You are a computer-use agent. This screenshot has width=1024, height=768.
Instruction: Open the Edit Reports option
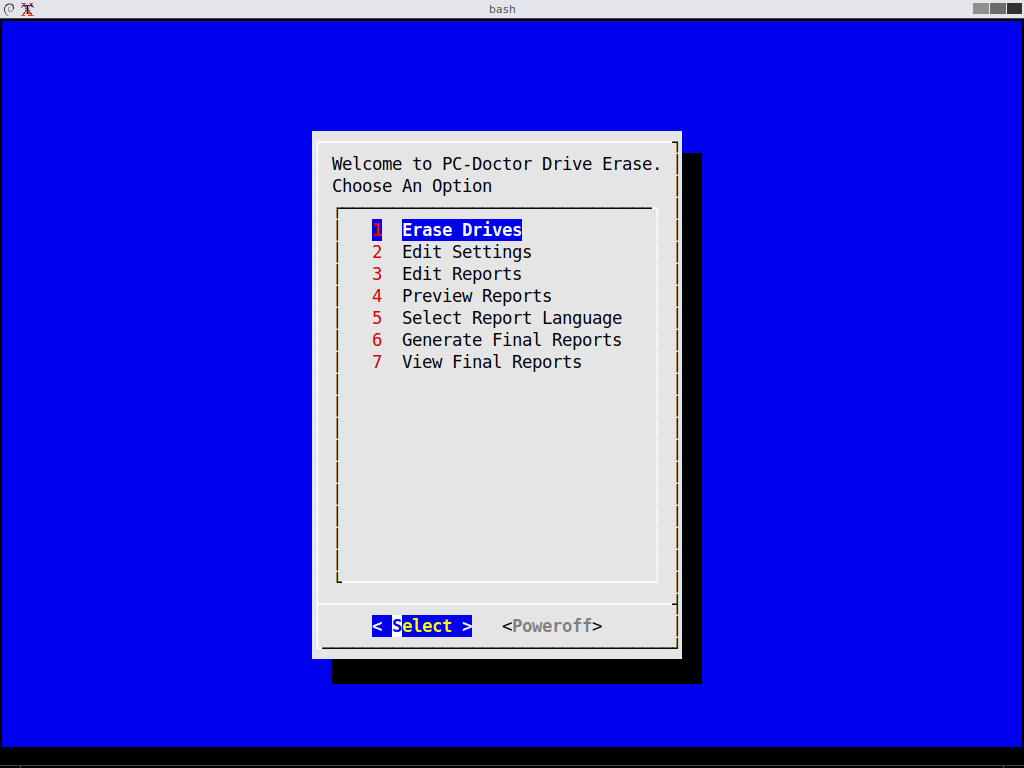pyautogui.click(x=461, y=273)
